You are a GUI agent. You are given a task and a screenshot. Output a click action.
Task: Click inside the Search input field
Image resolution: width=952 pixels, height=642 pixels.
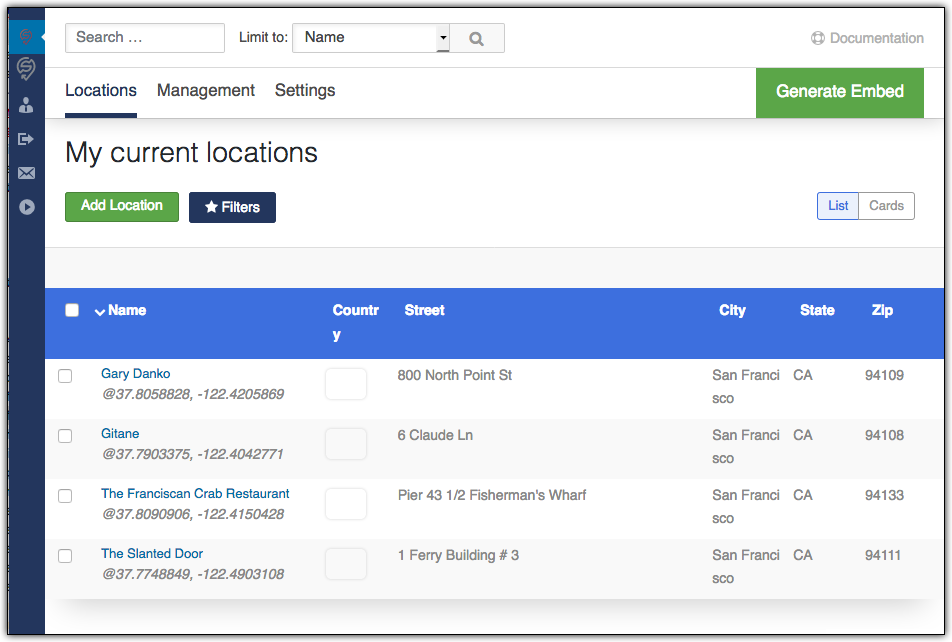point(144,37)
